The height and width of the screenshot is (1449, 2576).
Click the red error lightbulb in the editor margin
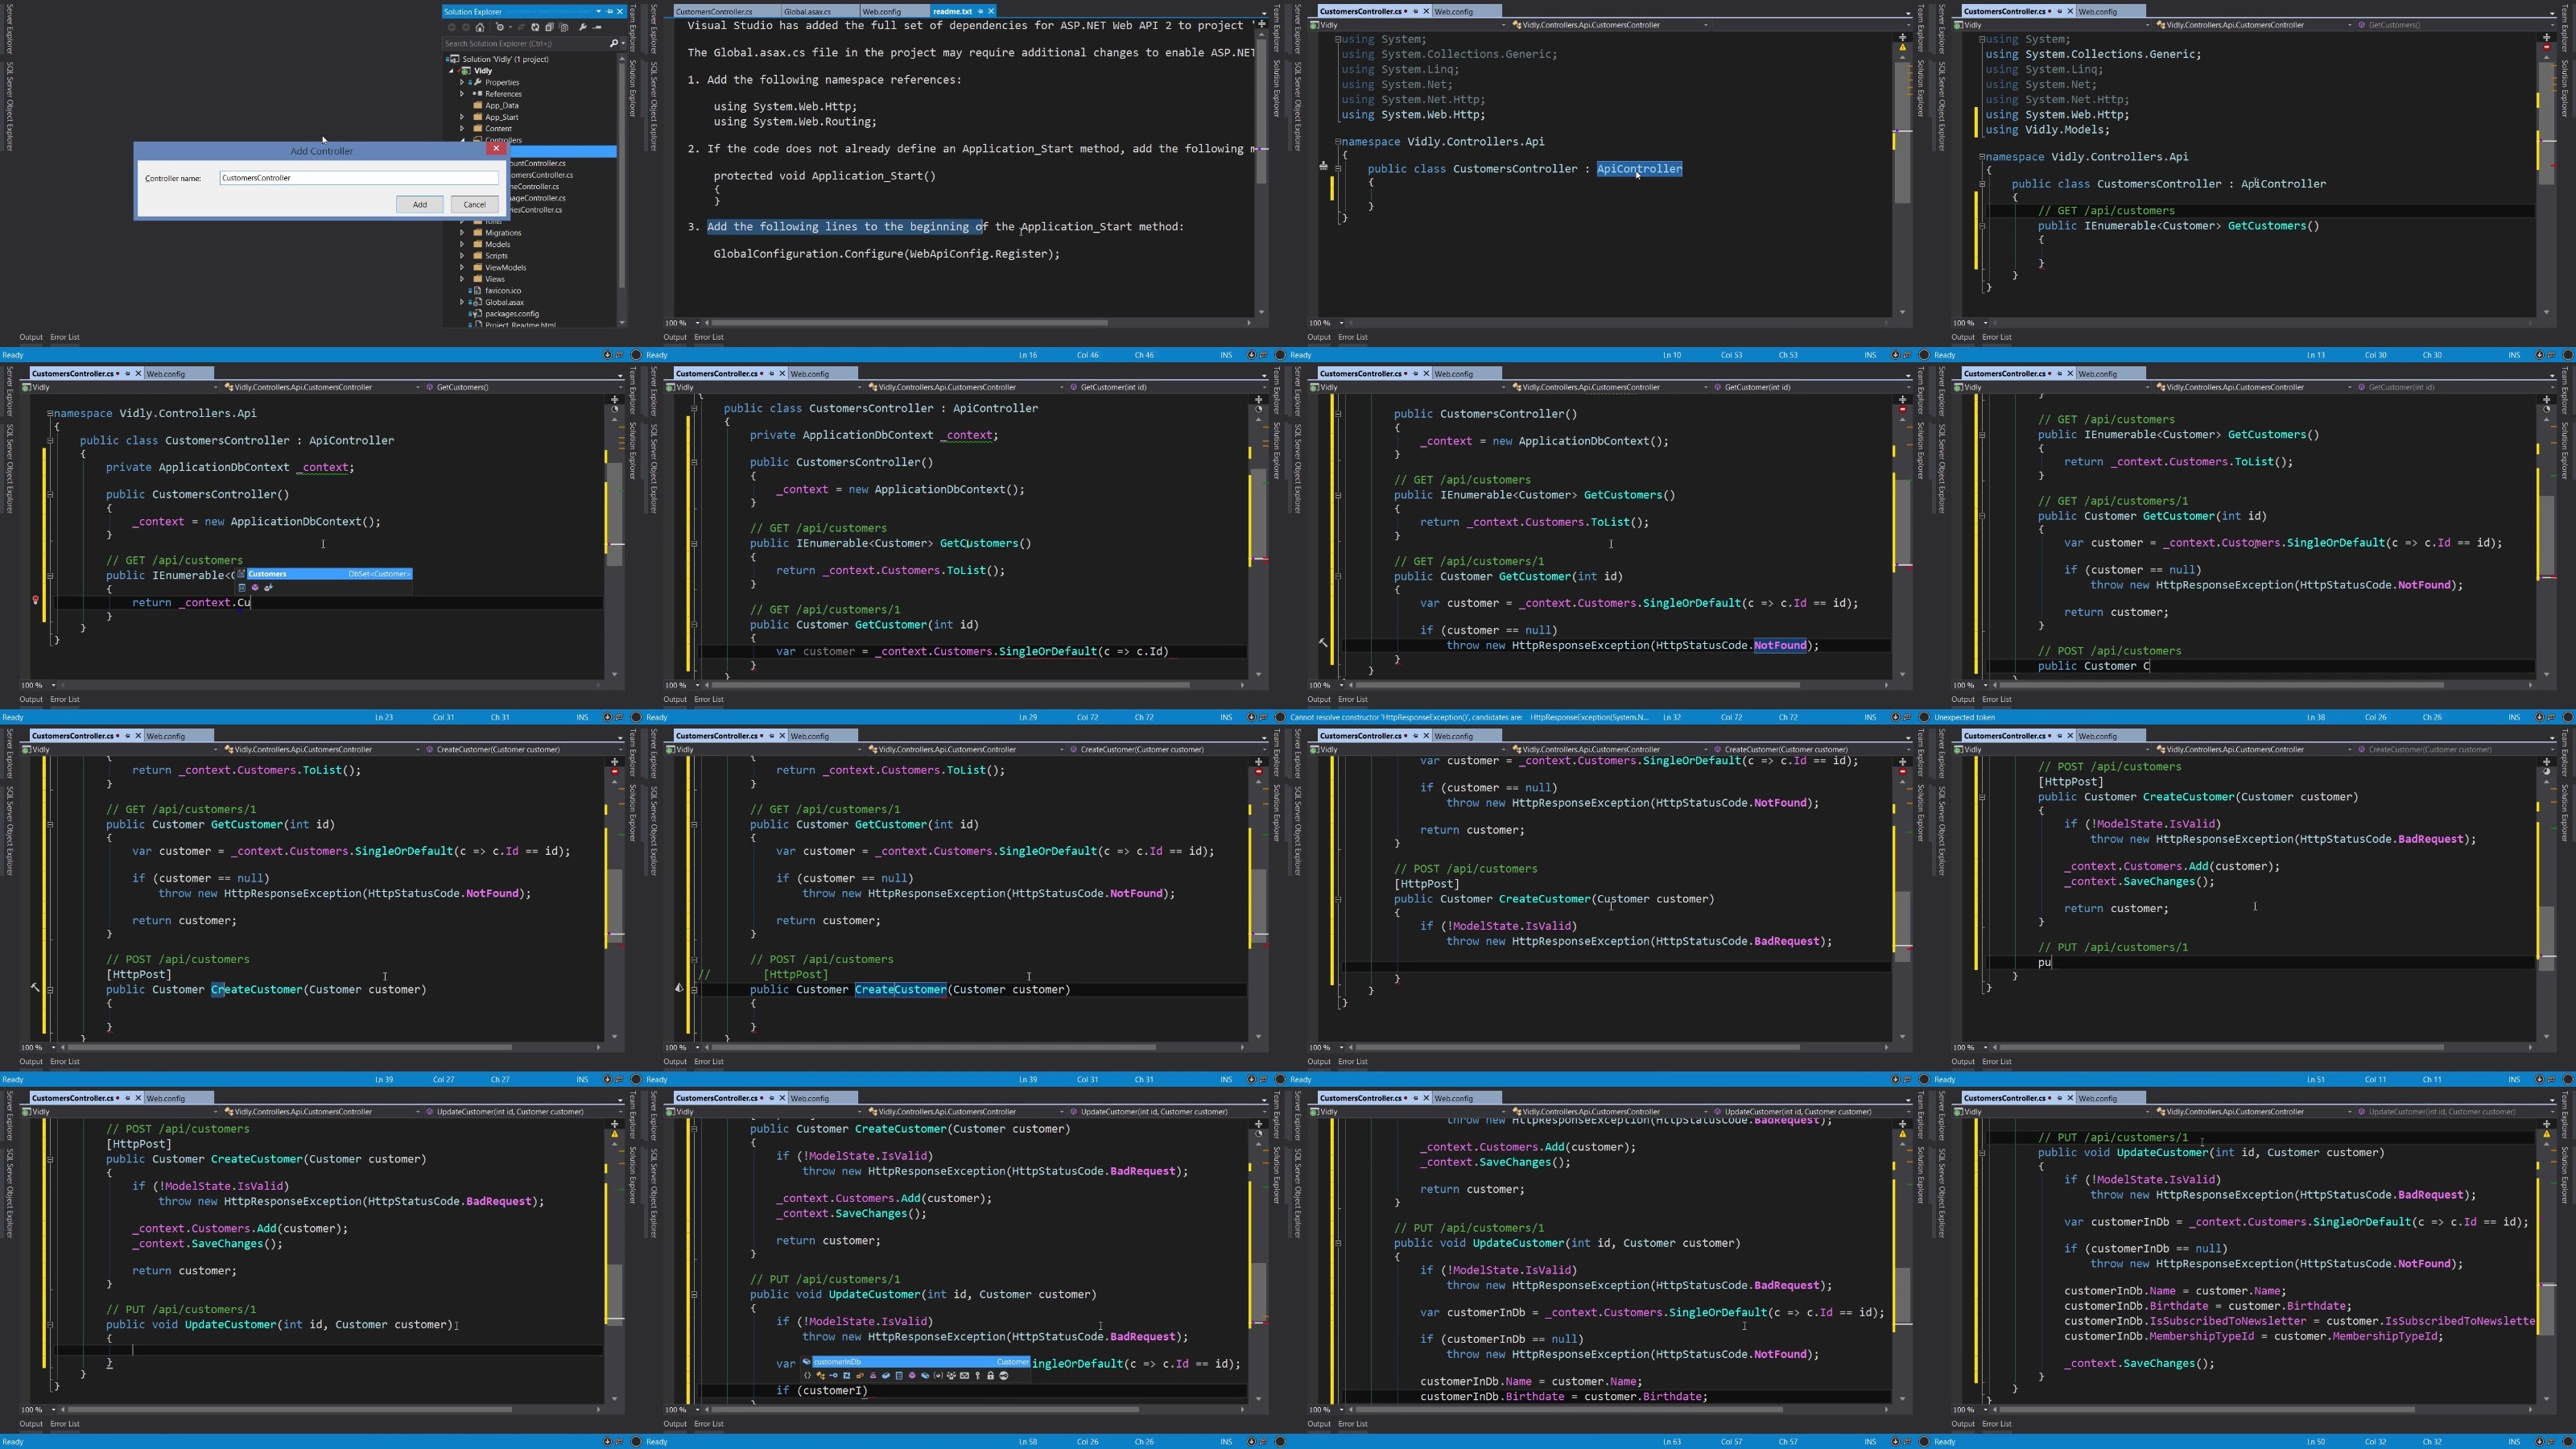pos(36,601)
